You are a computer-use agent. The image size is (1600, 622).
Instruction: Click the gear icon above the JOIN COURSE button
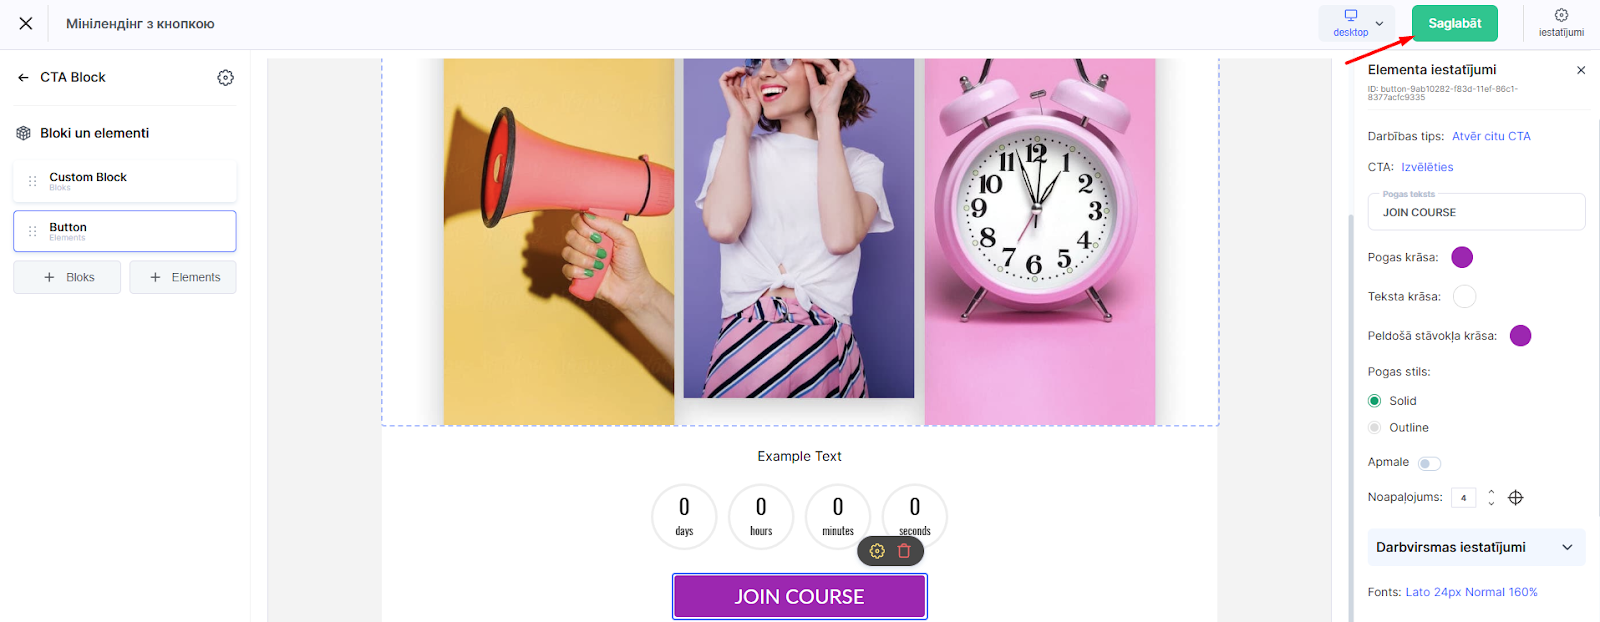pos(877,551)
